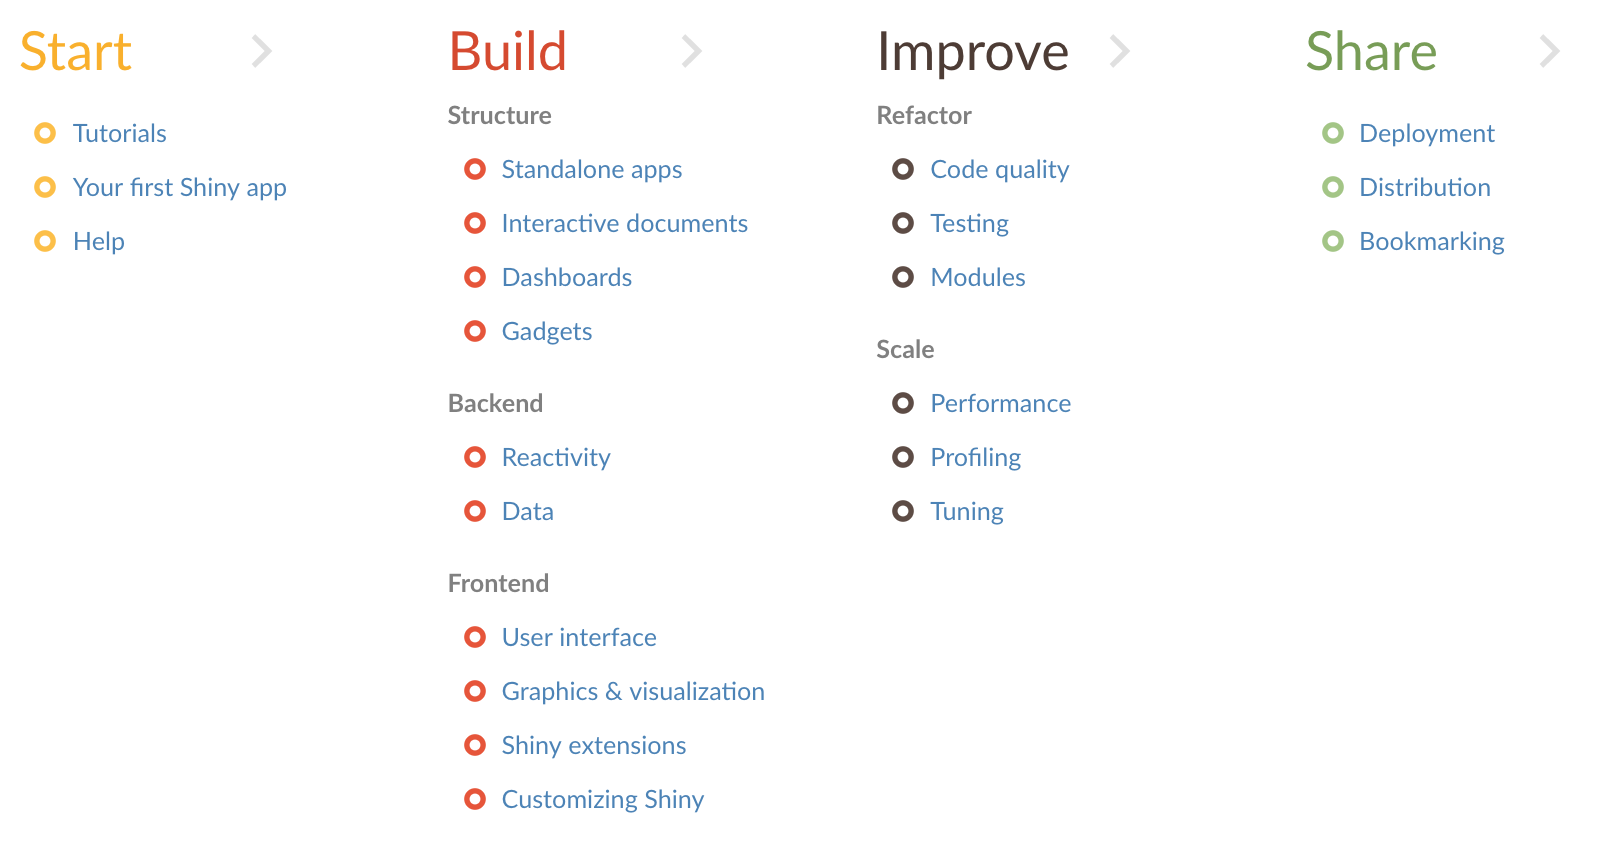Viewport: 1602px width, 842px height.
Task: Open Graphics & visualization articles
Action: coord(633,691)
